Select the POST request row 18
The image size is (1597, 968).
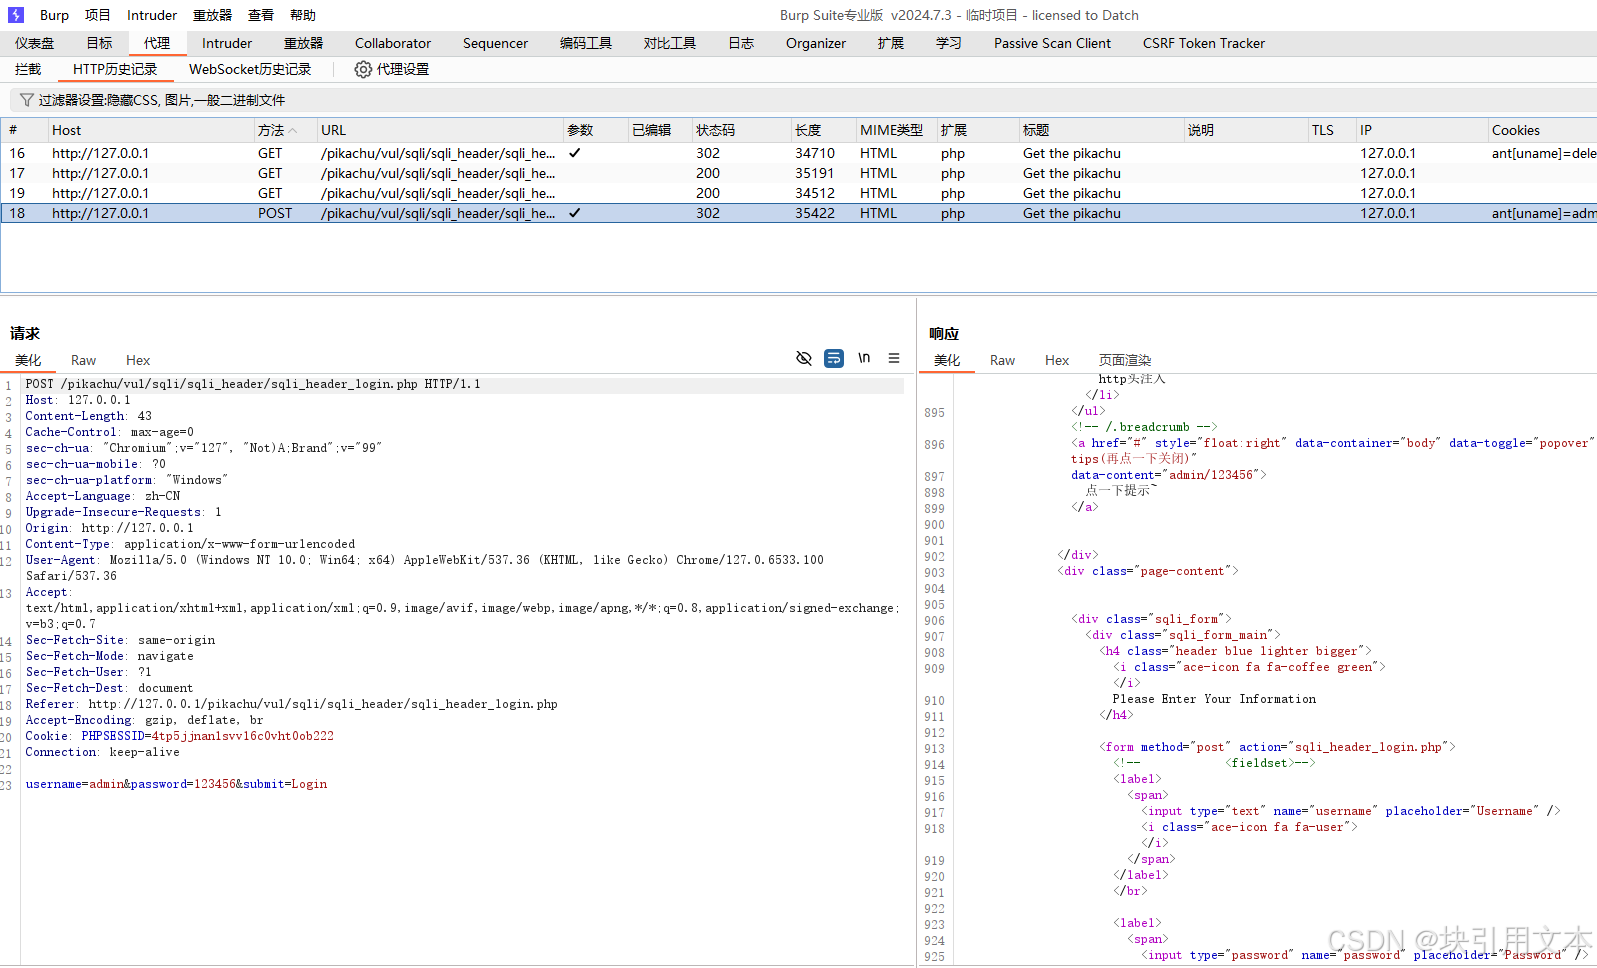[x=798, y=213]
